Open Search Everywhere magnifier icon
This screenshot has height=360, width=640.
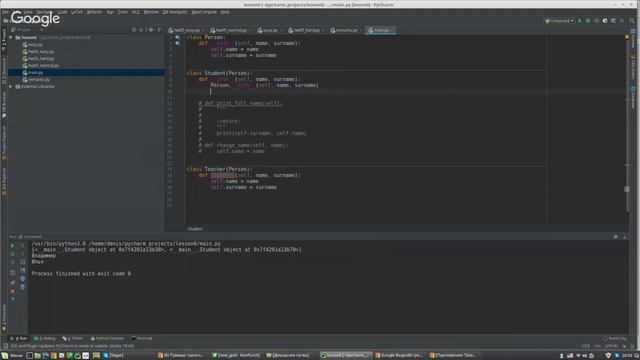(x=631, y=20)
